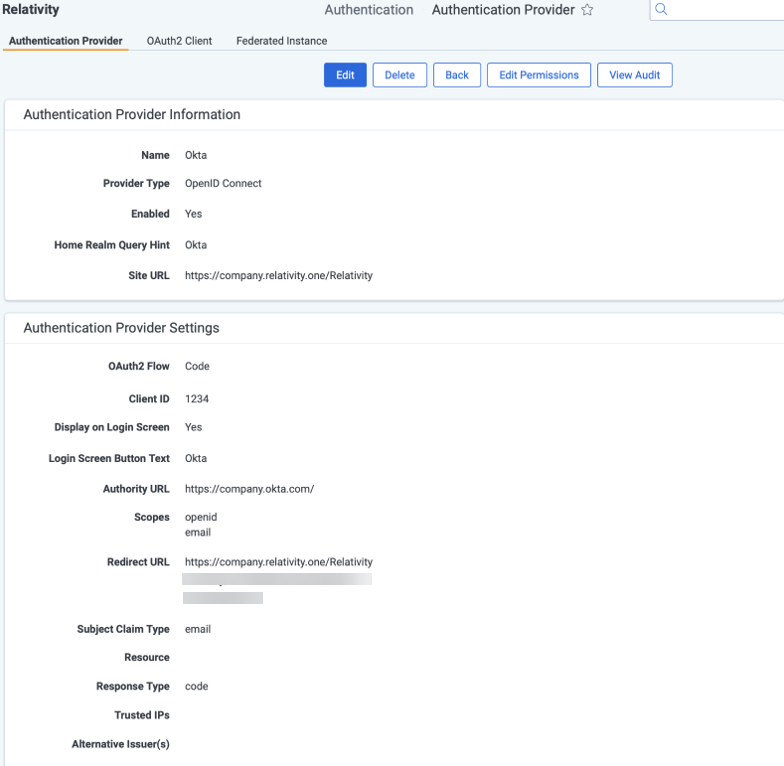Viewport: 784px width, 766px height.
Task: Click the Delete button
Action: pos(400,75)
